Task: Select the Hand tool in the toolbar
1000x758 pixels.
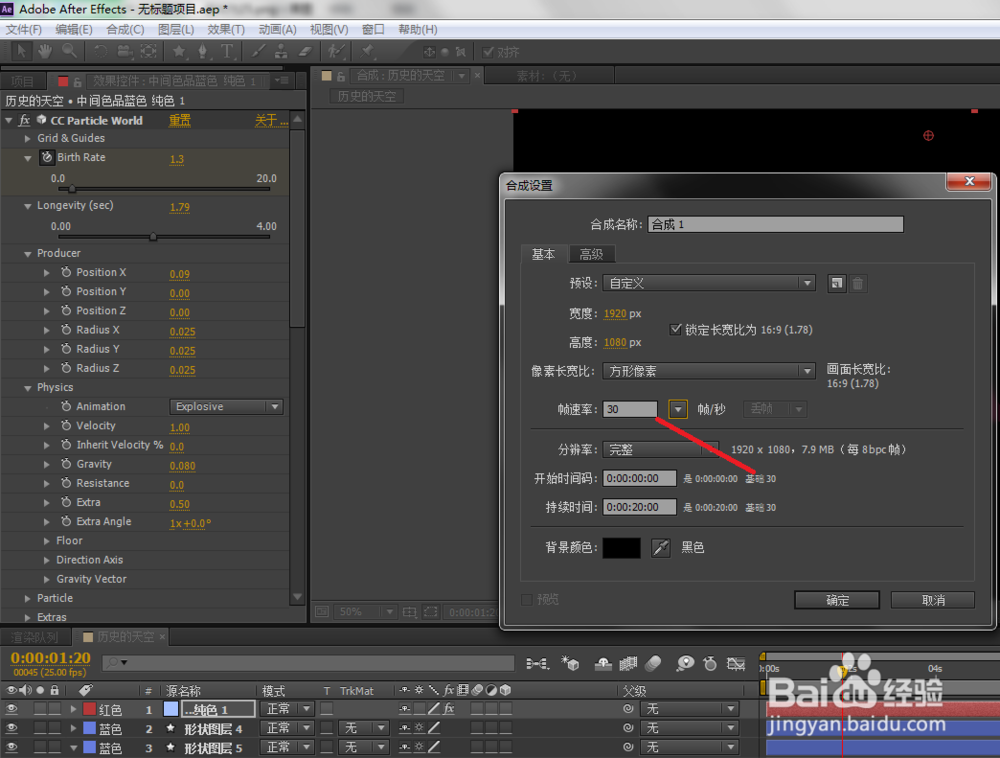Action: pos(45,51)
